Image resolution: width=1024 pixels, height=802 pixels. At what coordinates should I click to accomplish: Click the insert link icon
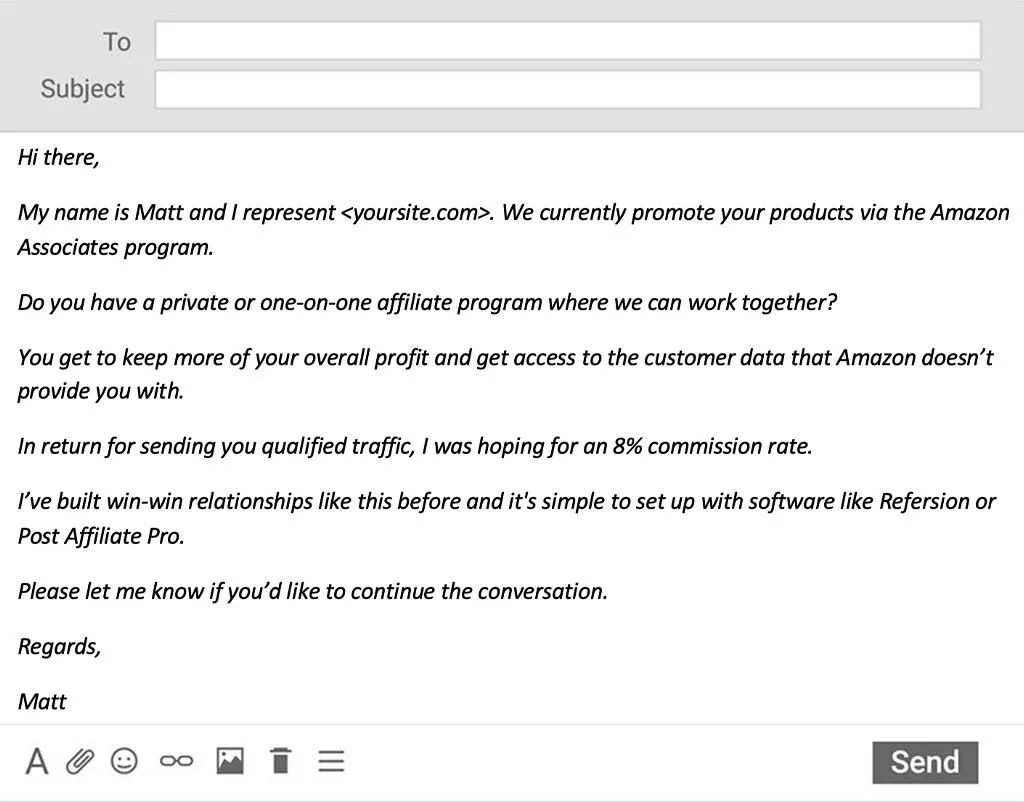click(x=177, y=761)
